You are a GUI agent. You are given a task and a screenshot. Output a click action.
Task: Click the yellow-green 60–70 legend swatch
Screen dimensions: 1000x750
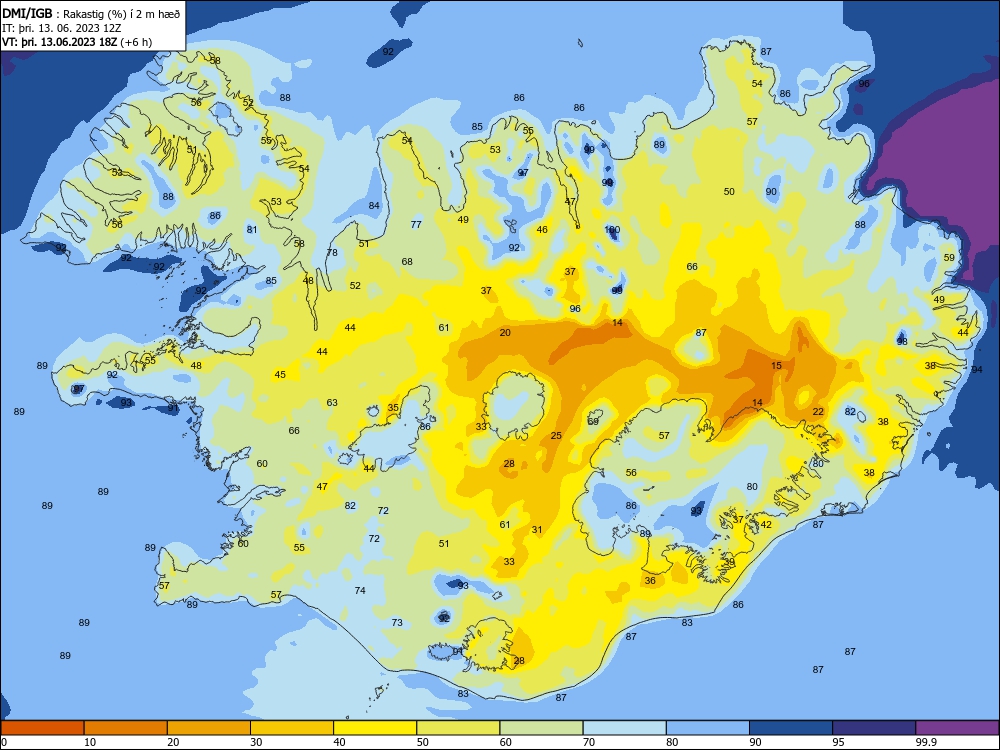click(541, 728)
